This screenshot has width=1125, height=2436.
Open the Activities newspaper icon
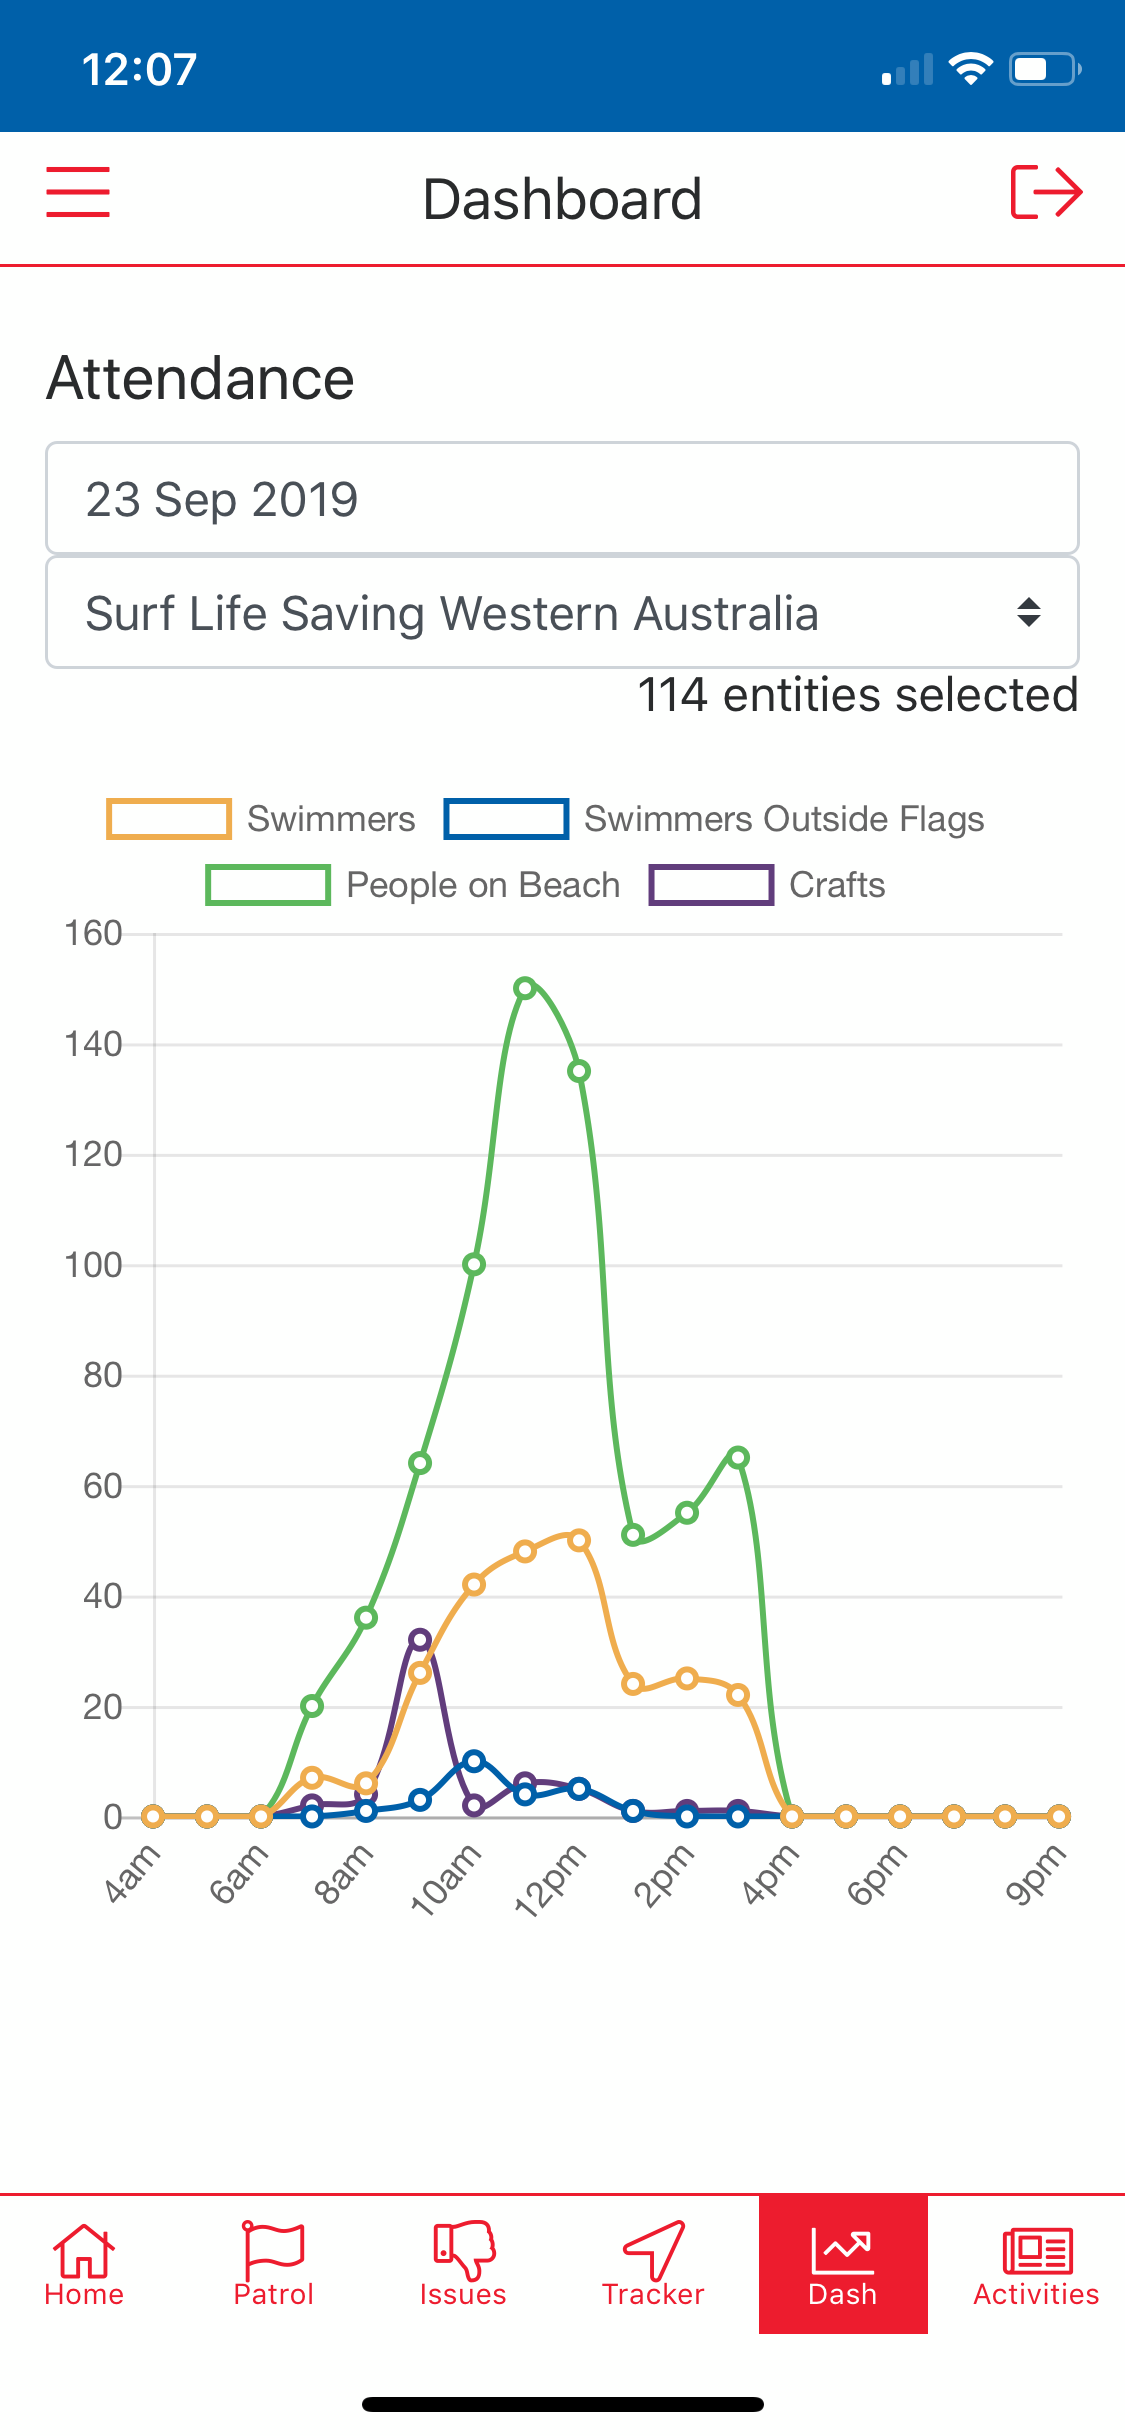pos(1037,2251)
